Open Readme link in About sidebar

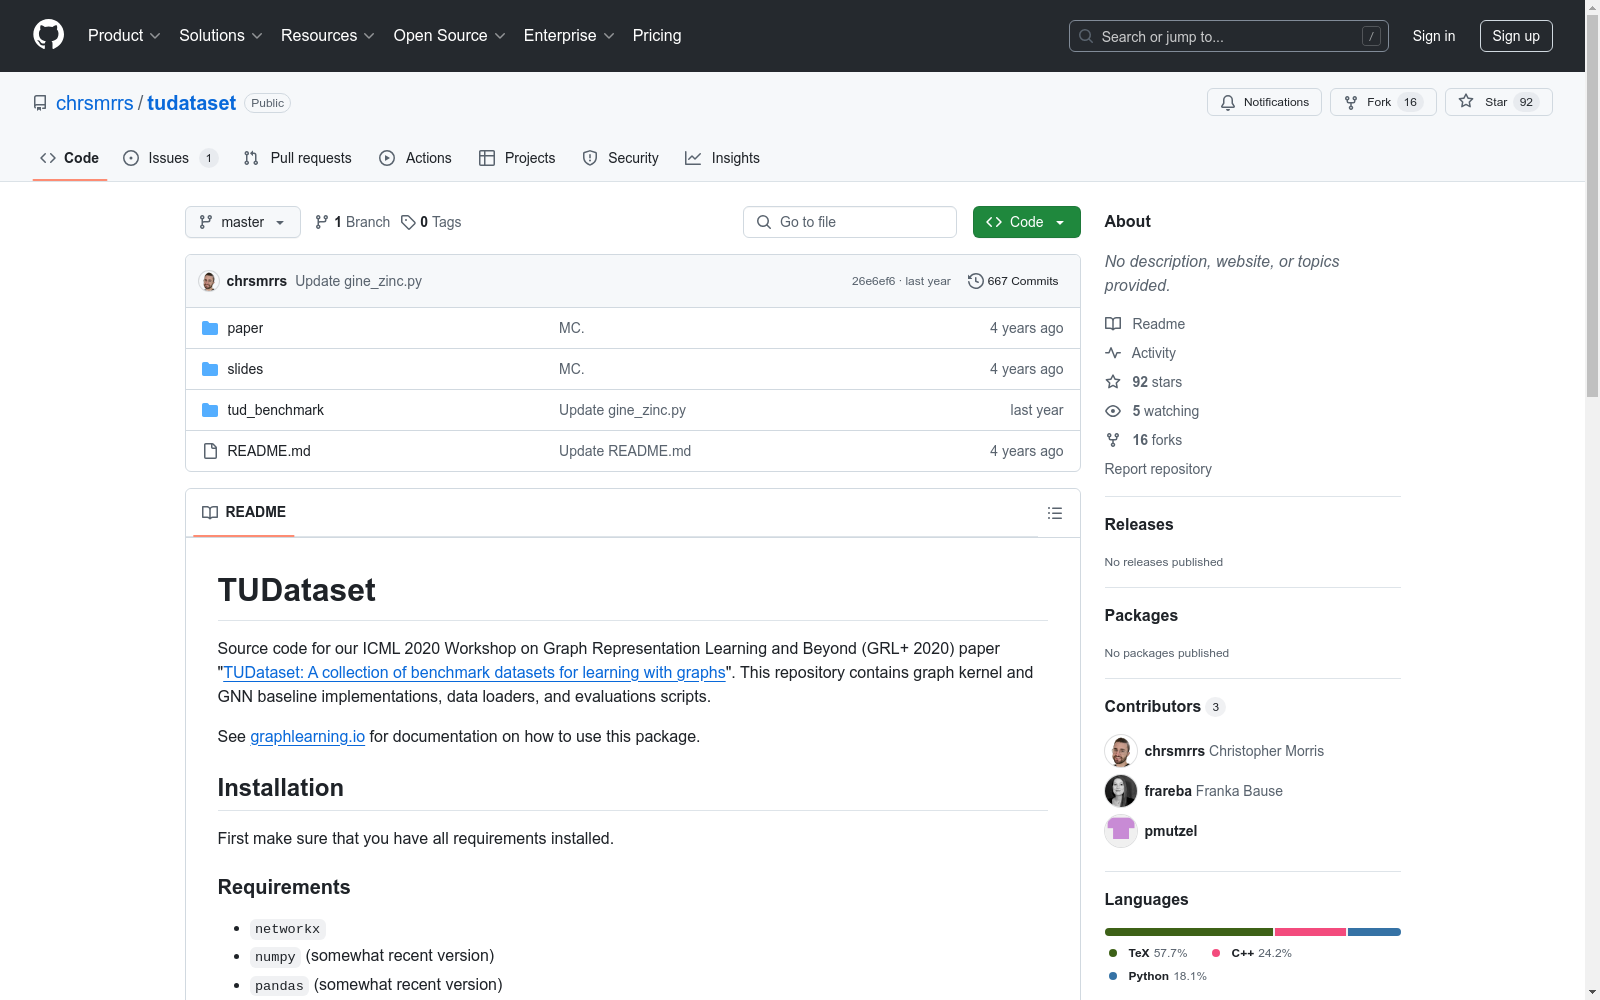(1145, 324)
